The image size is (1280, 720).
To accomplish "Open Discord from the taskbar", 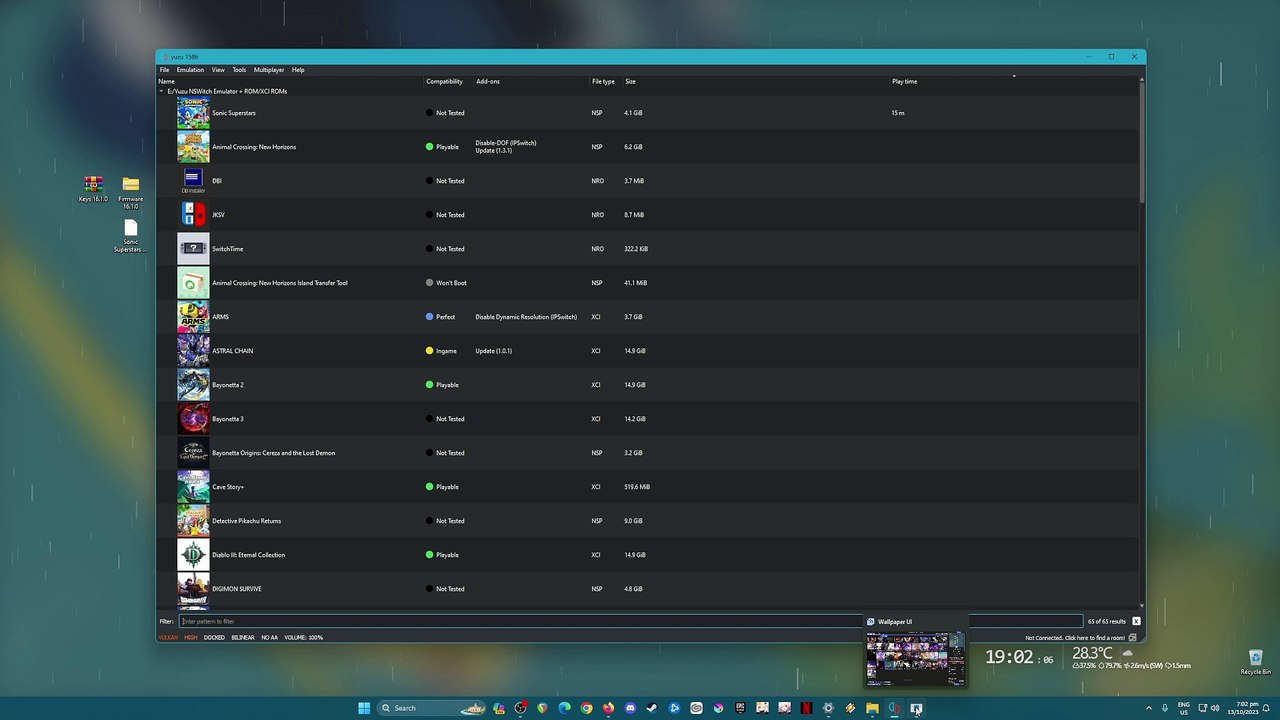I will point(630,708).
